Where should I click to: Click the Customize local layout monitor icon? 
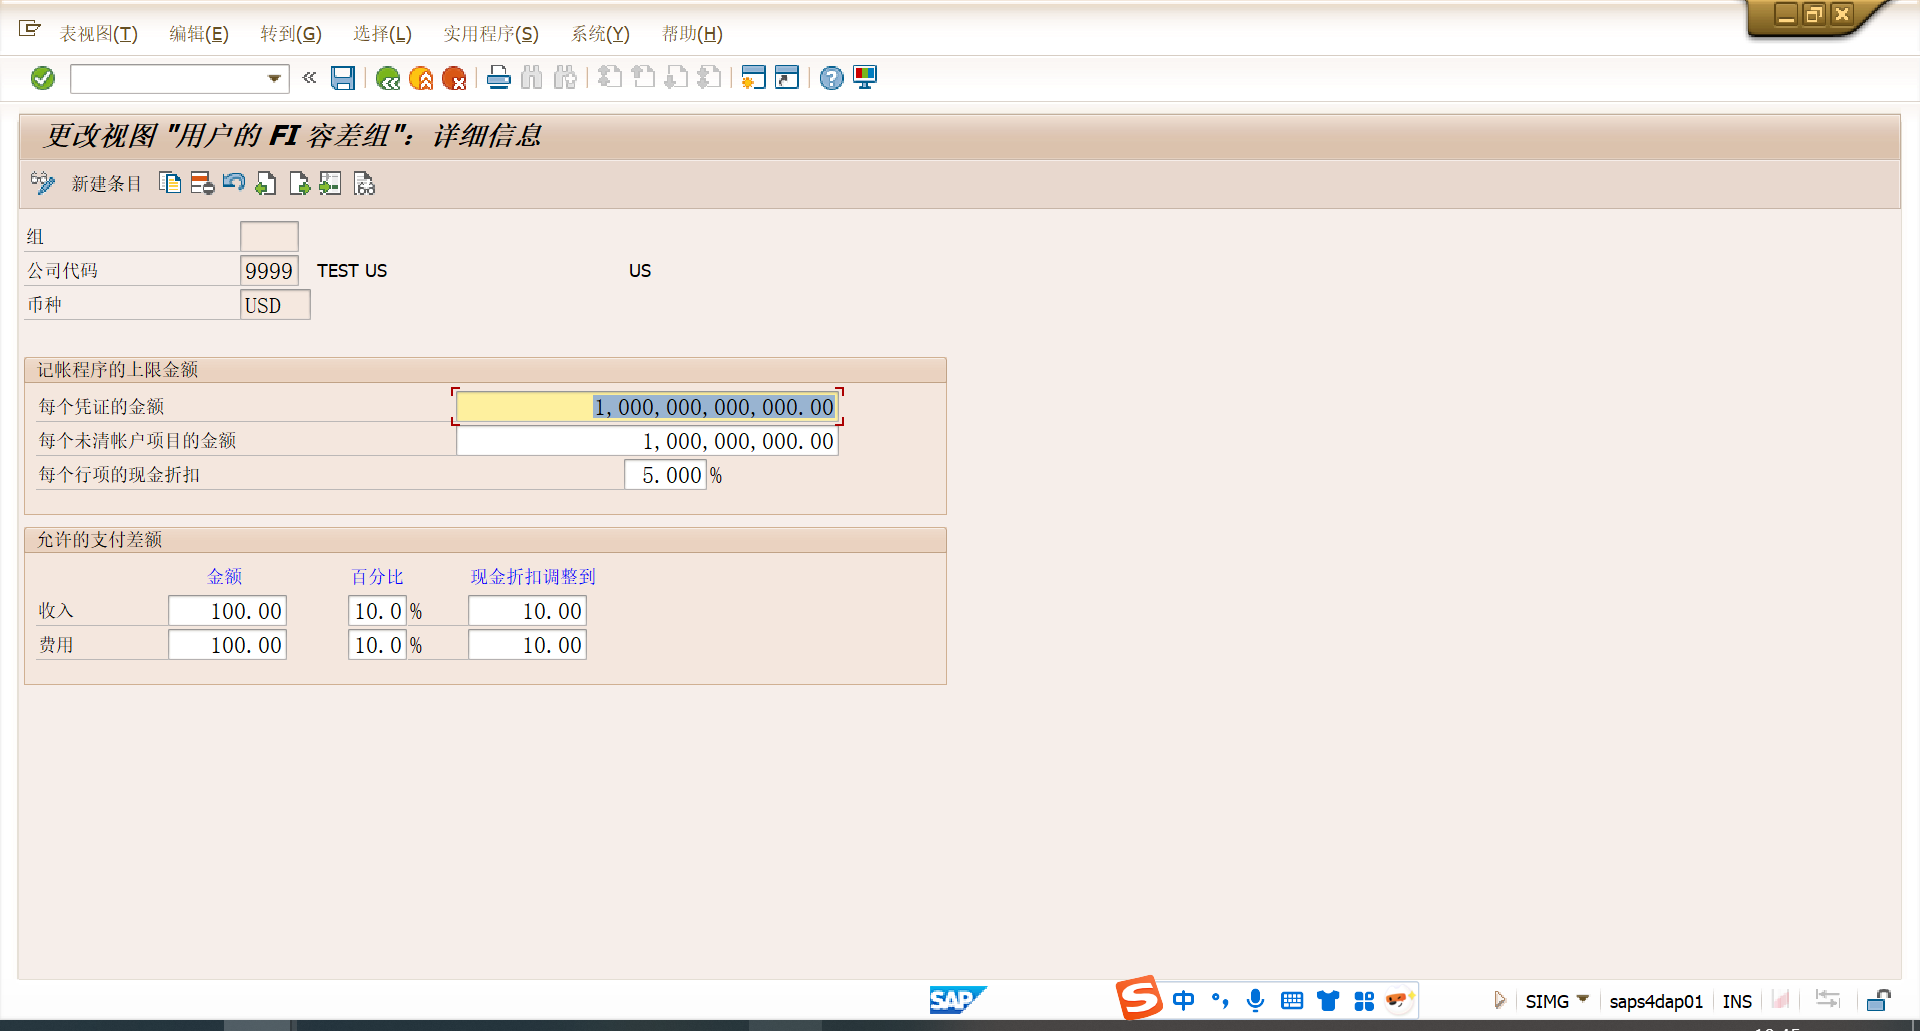pos(865,78)
